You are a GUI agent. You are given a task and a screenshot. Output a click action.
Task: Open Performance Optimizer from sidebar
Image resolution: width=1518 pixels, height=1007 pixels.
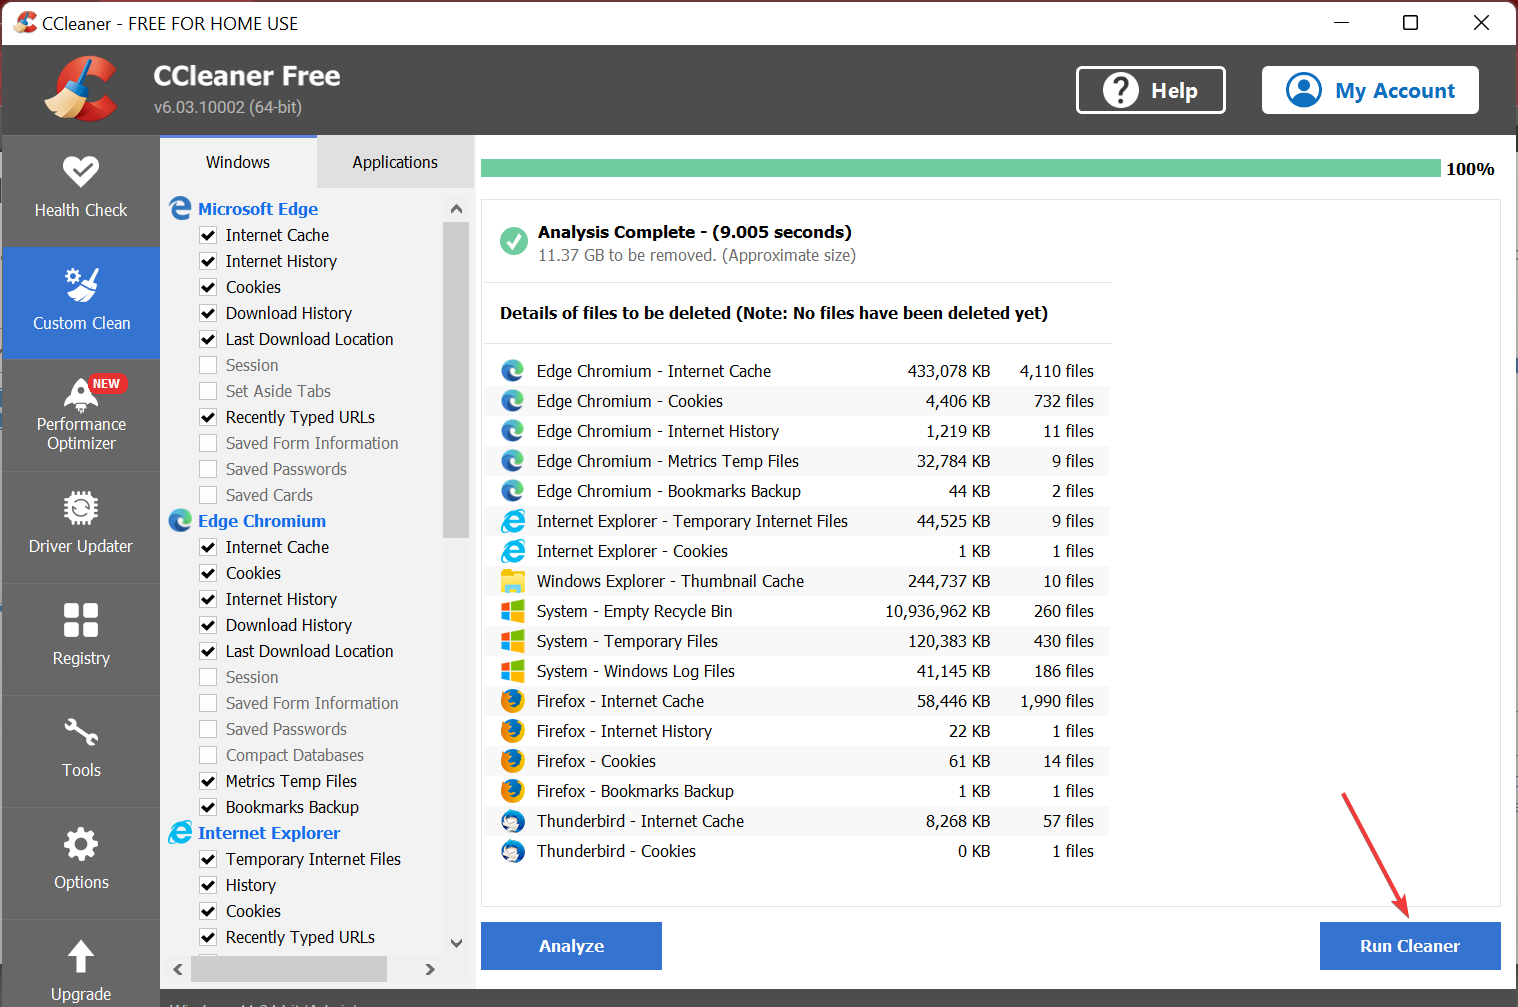81,415
